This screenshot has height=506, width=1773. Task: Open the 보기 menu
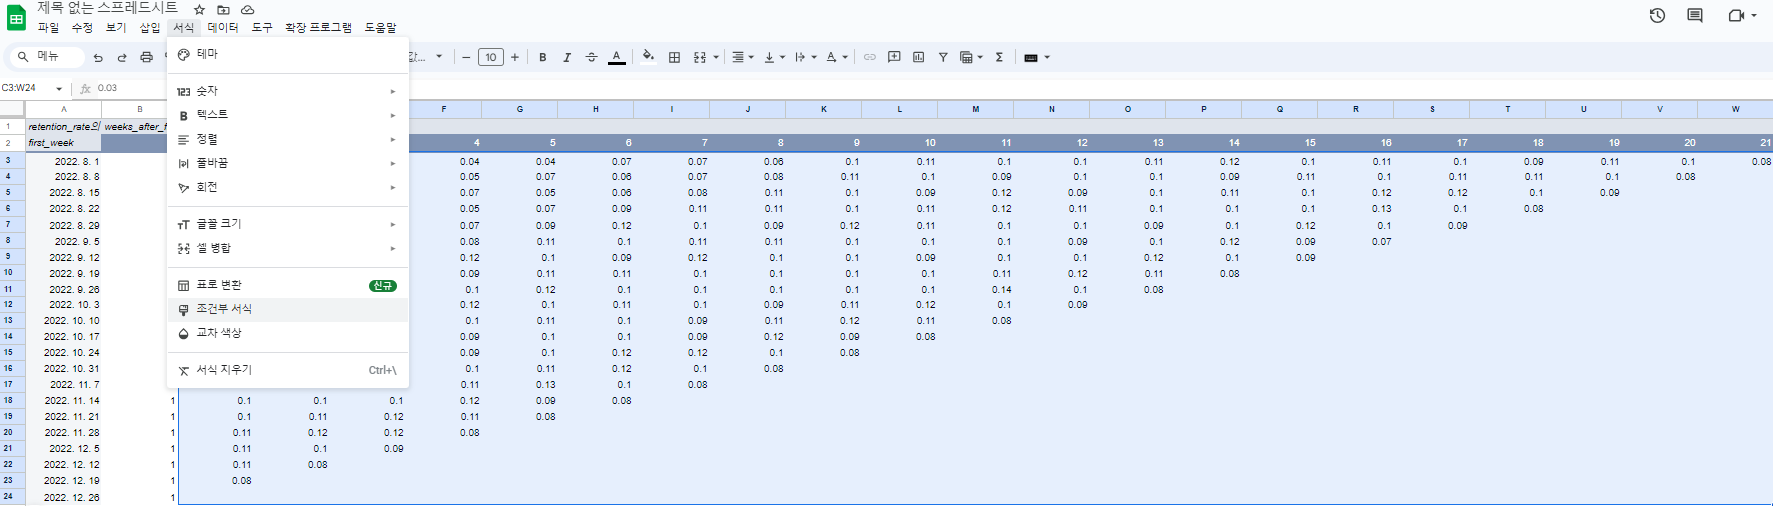pos(116,27)
